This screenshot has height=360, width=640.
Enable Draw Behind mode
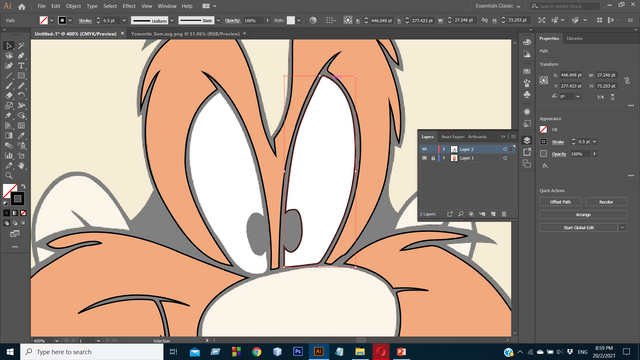[15, 223]
